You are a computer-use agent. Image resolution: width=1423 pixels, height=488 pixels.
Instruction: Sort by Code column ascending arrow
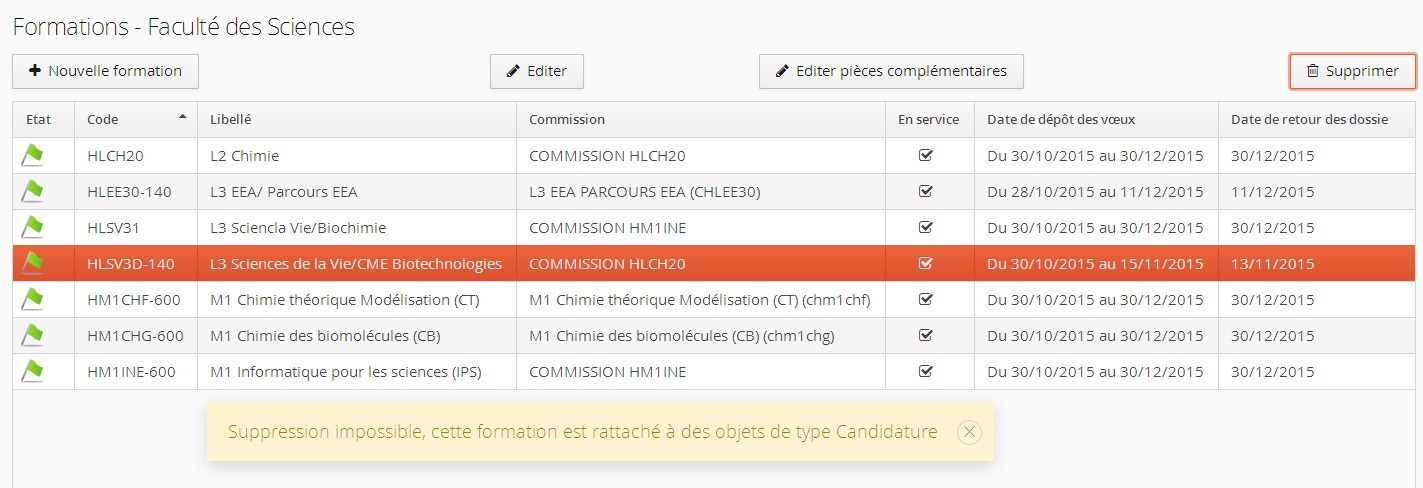click(182, 118)
